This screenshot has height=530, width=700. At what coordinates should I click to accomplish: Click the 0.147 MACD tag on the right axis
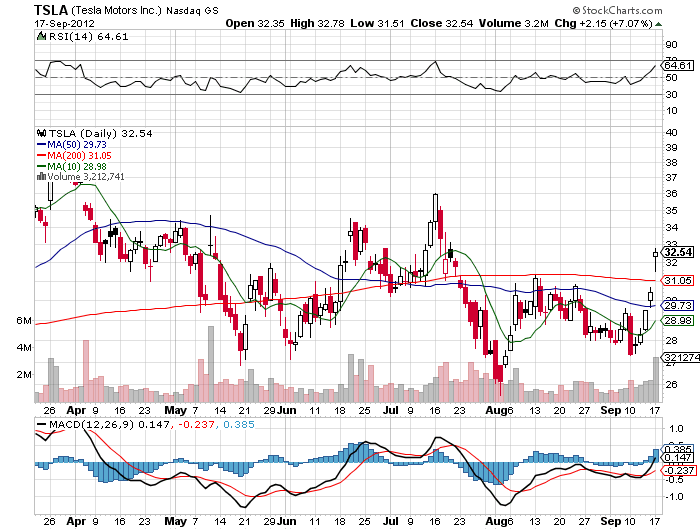pos(678,458)
